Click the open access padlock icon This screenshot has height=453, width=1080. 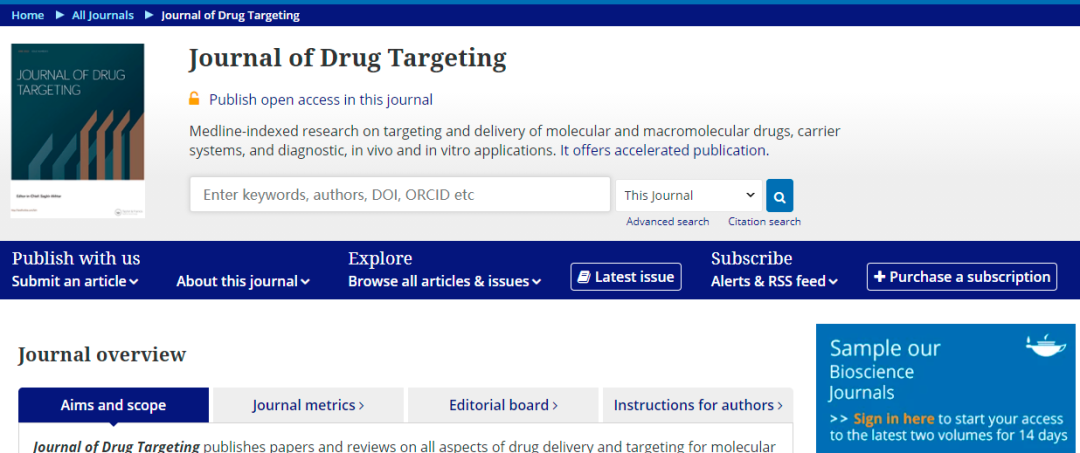point(195,99)
